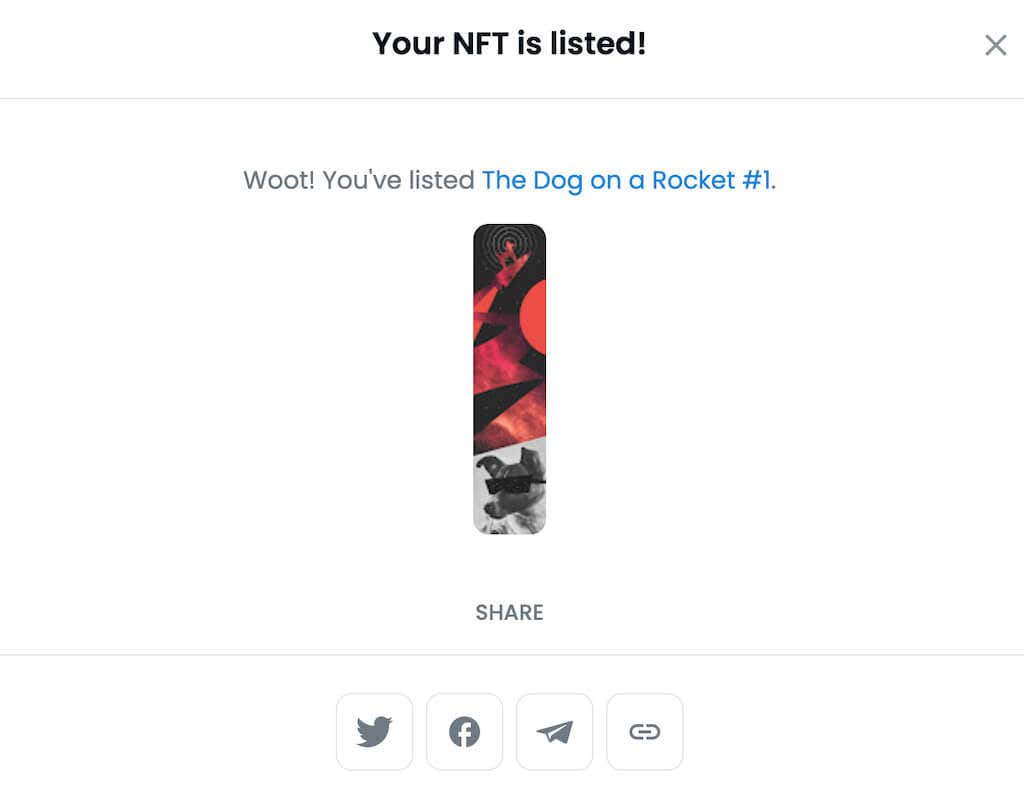Click the orange-red circle in the artwork

tap(535, 316)
